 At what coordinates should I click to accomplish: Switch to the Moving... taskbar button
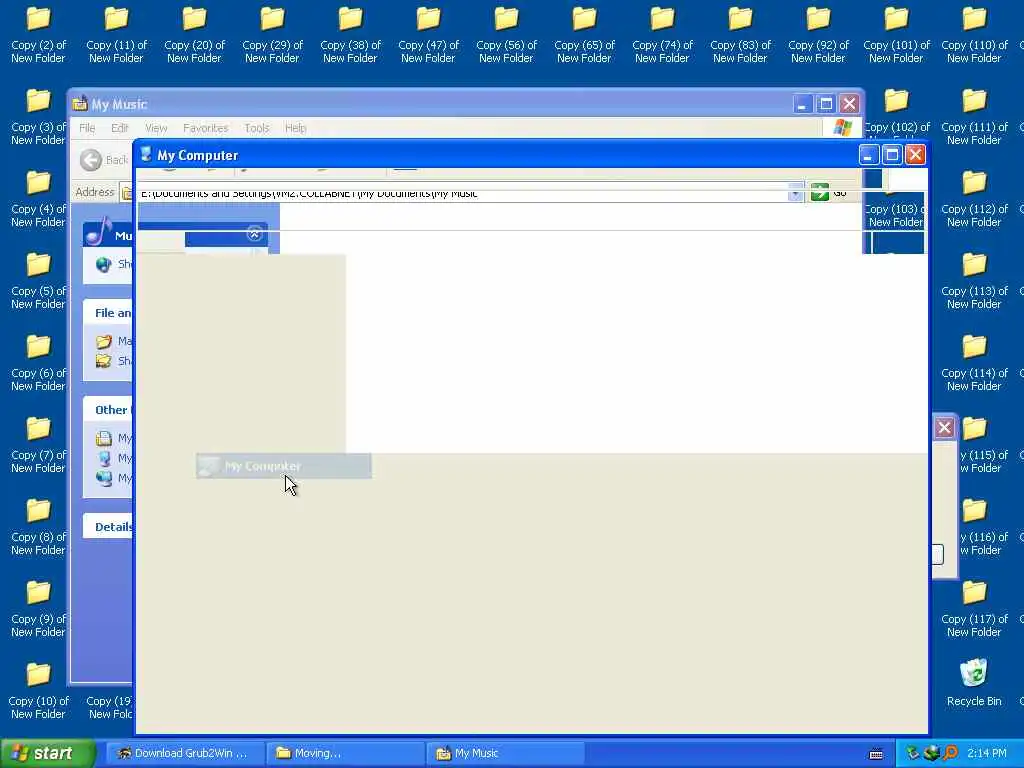pyautogui.click(x=346, y=753)
